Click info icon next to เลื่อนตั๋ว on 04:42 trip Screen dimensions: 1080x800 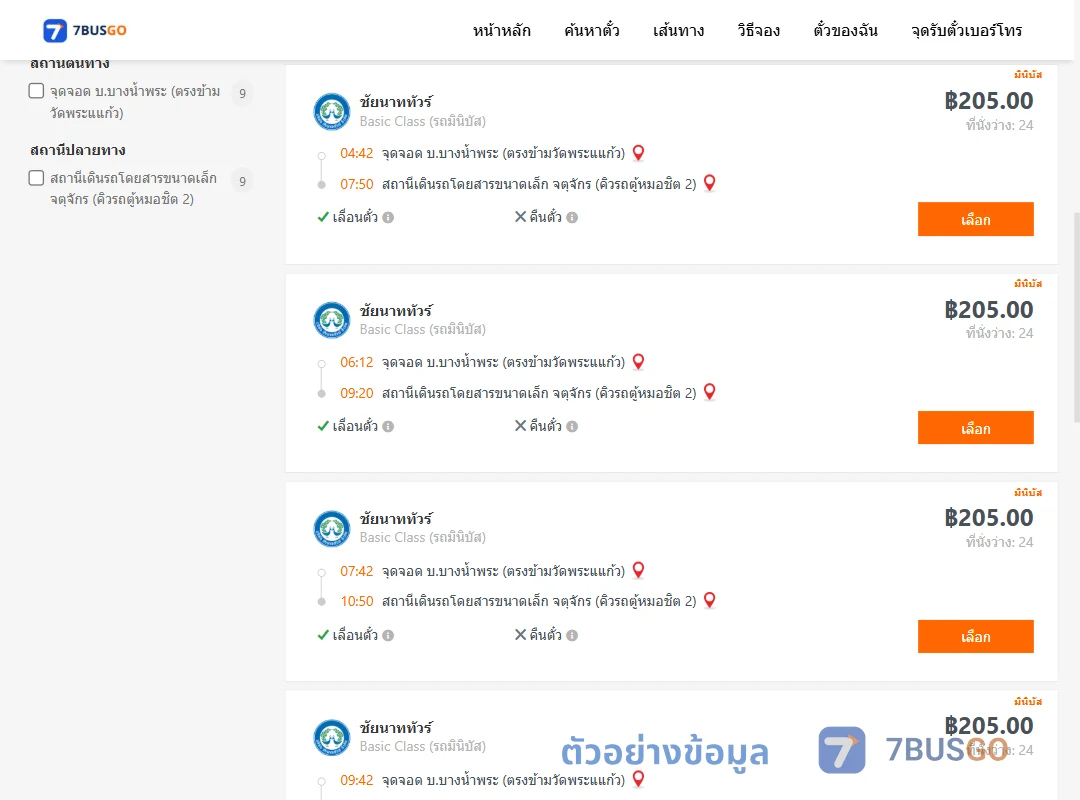click(x=388, y=218)
